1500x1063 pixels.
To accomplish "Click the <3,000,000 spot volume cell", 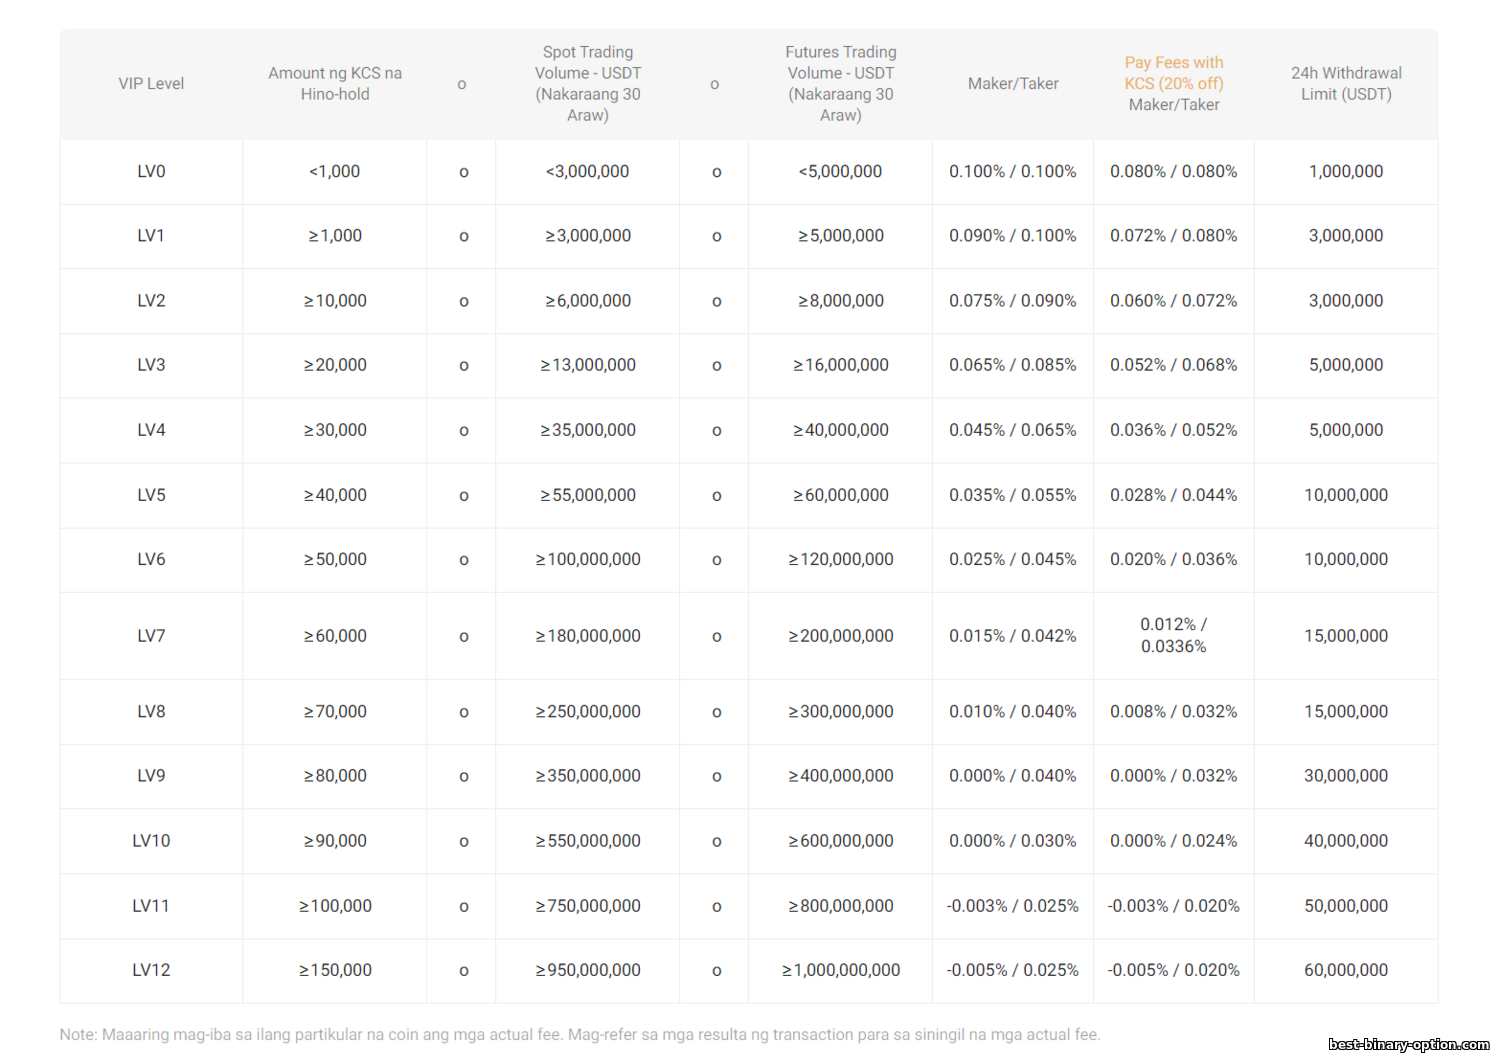I will click(x=588, y=171).
